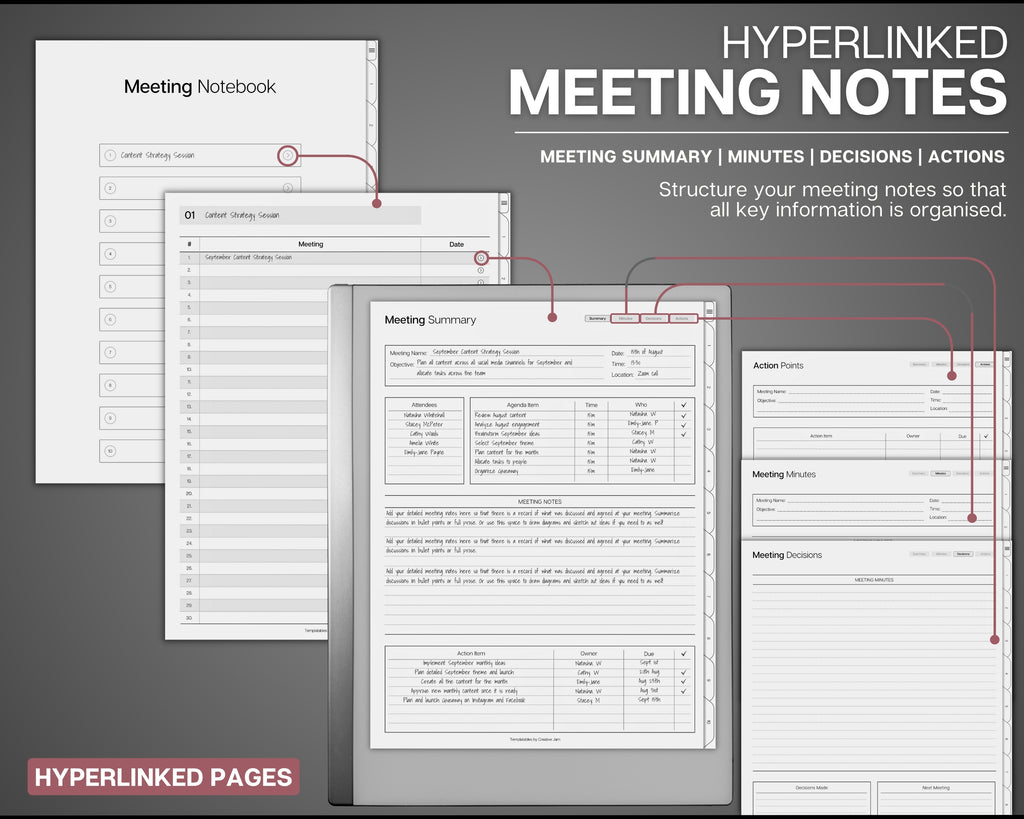Toggle checkmark for Brainstorm September ideas agenda item

click(x=683, y=433)
